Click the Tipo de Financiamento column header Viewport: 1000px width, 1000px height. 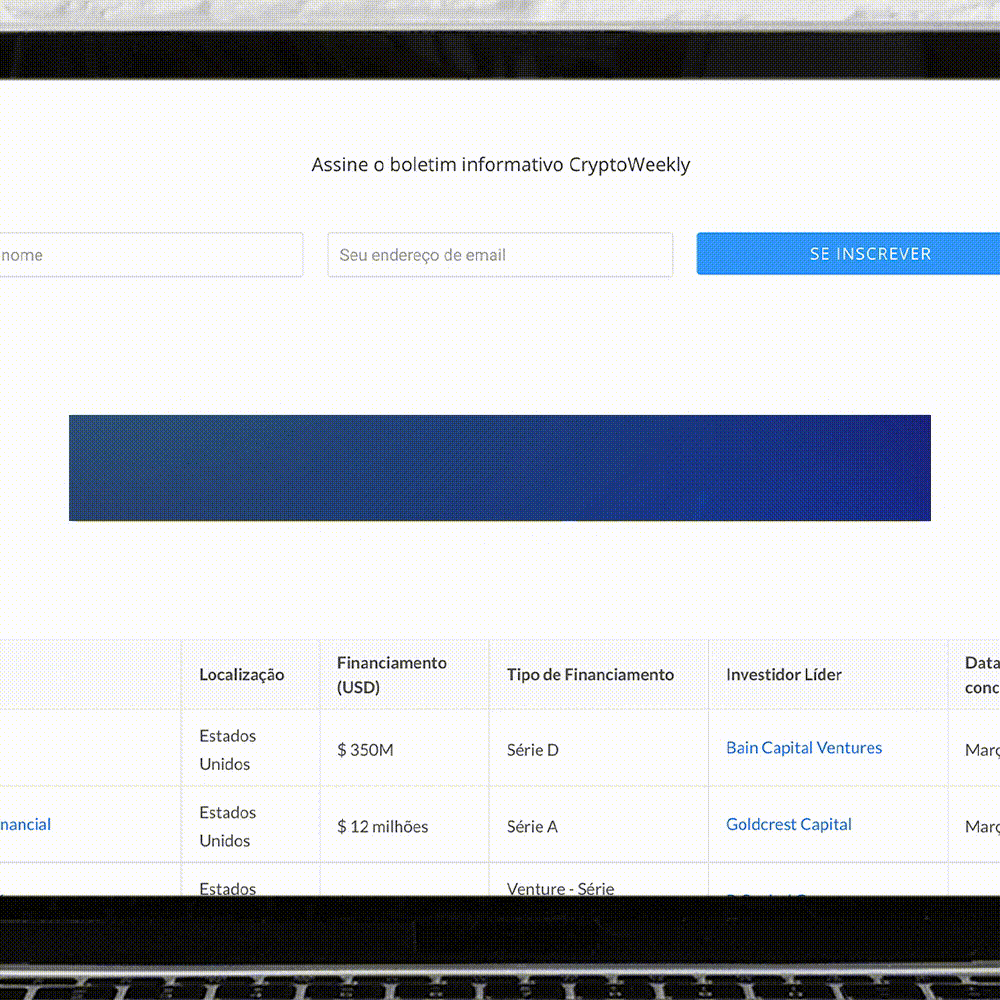click(590, 675)
